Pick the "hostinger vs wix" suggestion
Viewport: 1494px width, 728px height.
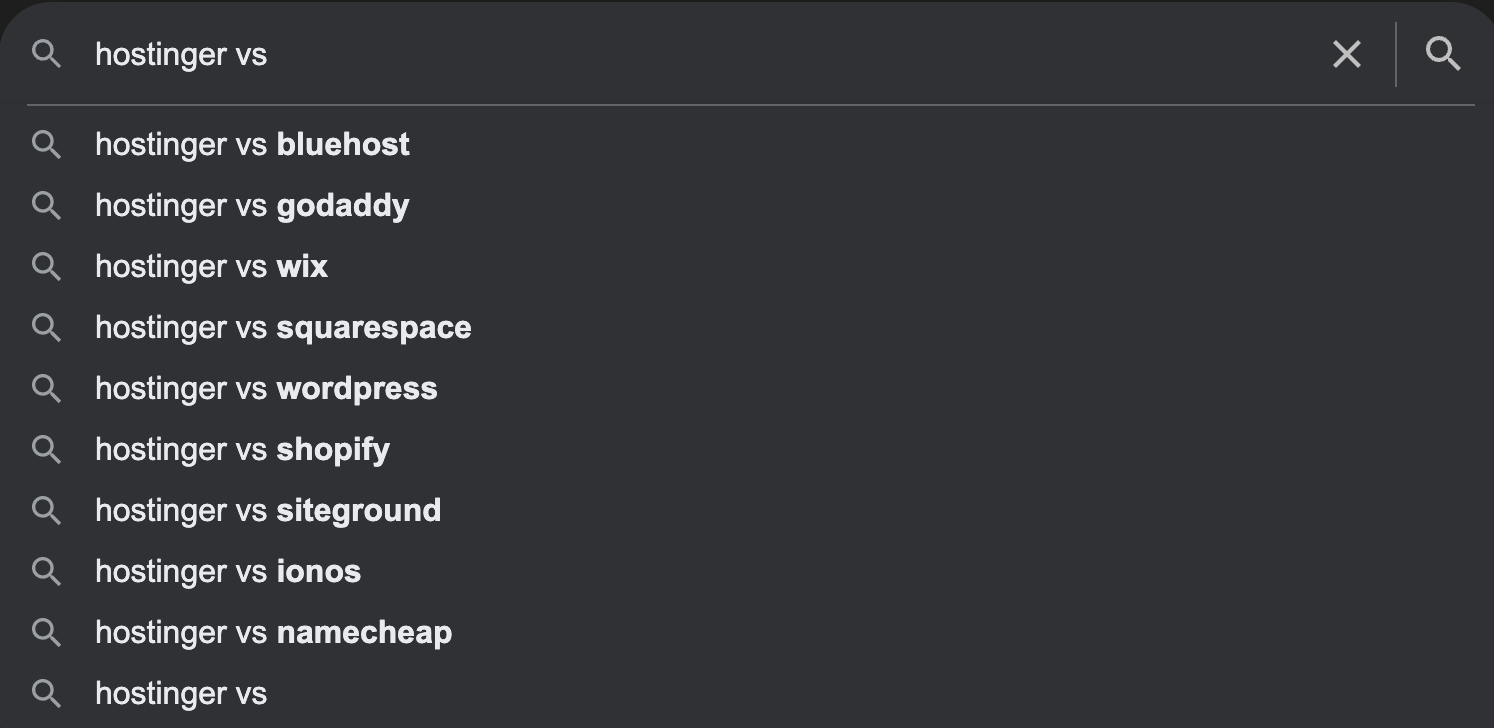point(211,267)
